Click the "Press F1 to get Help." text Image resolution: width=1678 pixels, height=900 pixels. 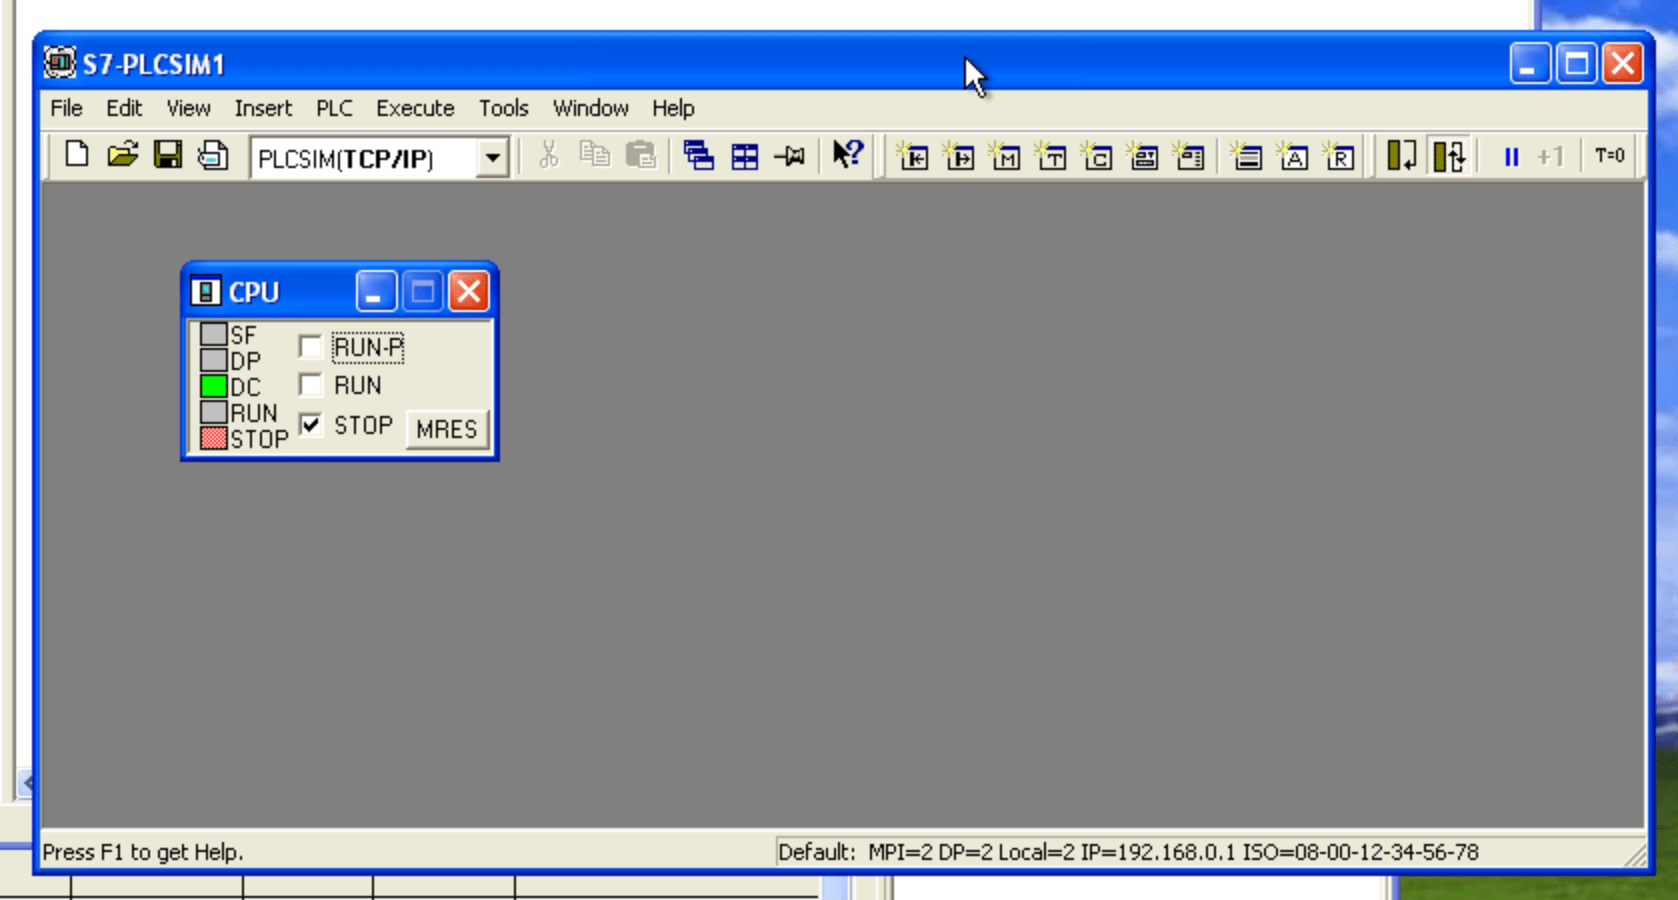(143, 852)
